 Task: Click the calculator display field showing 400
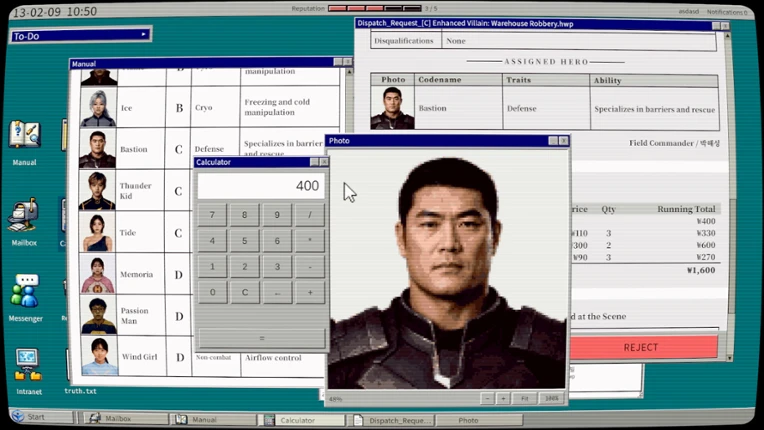[x=261, y=186]
